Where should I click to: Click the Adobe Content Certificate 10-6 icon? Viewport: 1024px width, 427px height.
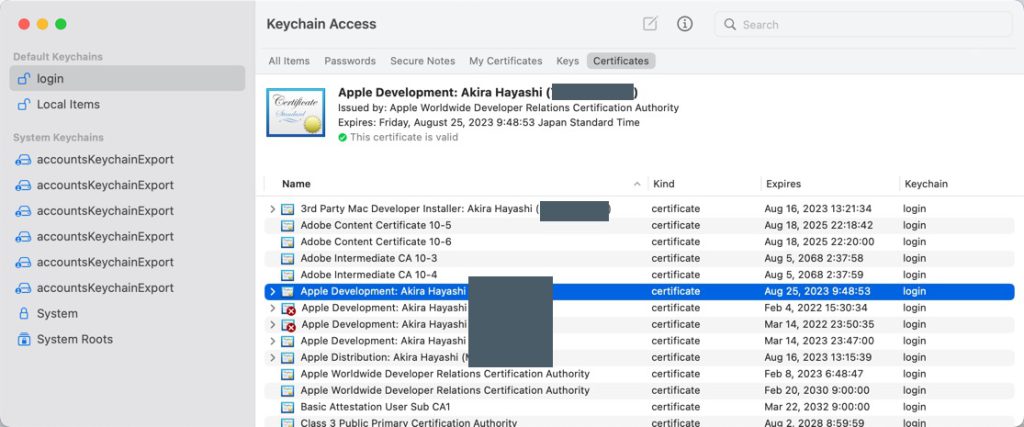[287, 242]
